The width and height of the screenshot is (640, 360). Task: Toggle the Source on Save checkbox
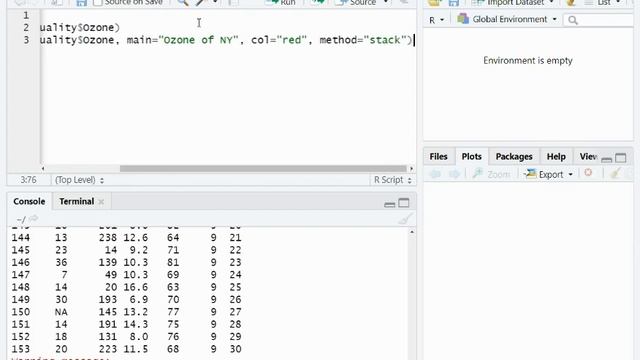coord(98,2)
